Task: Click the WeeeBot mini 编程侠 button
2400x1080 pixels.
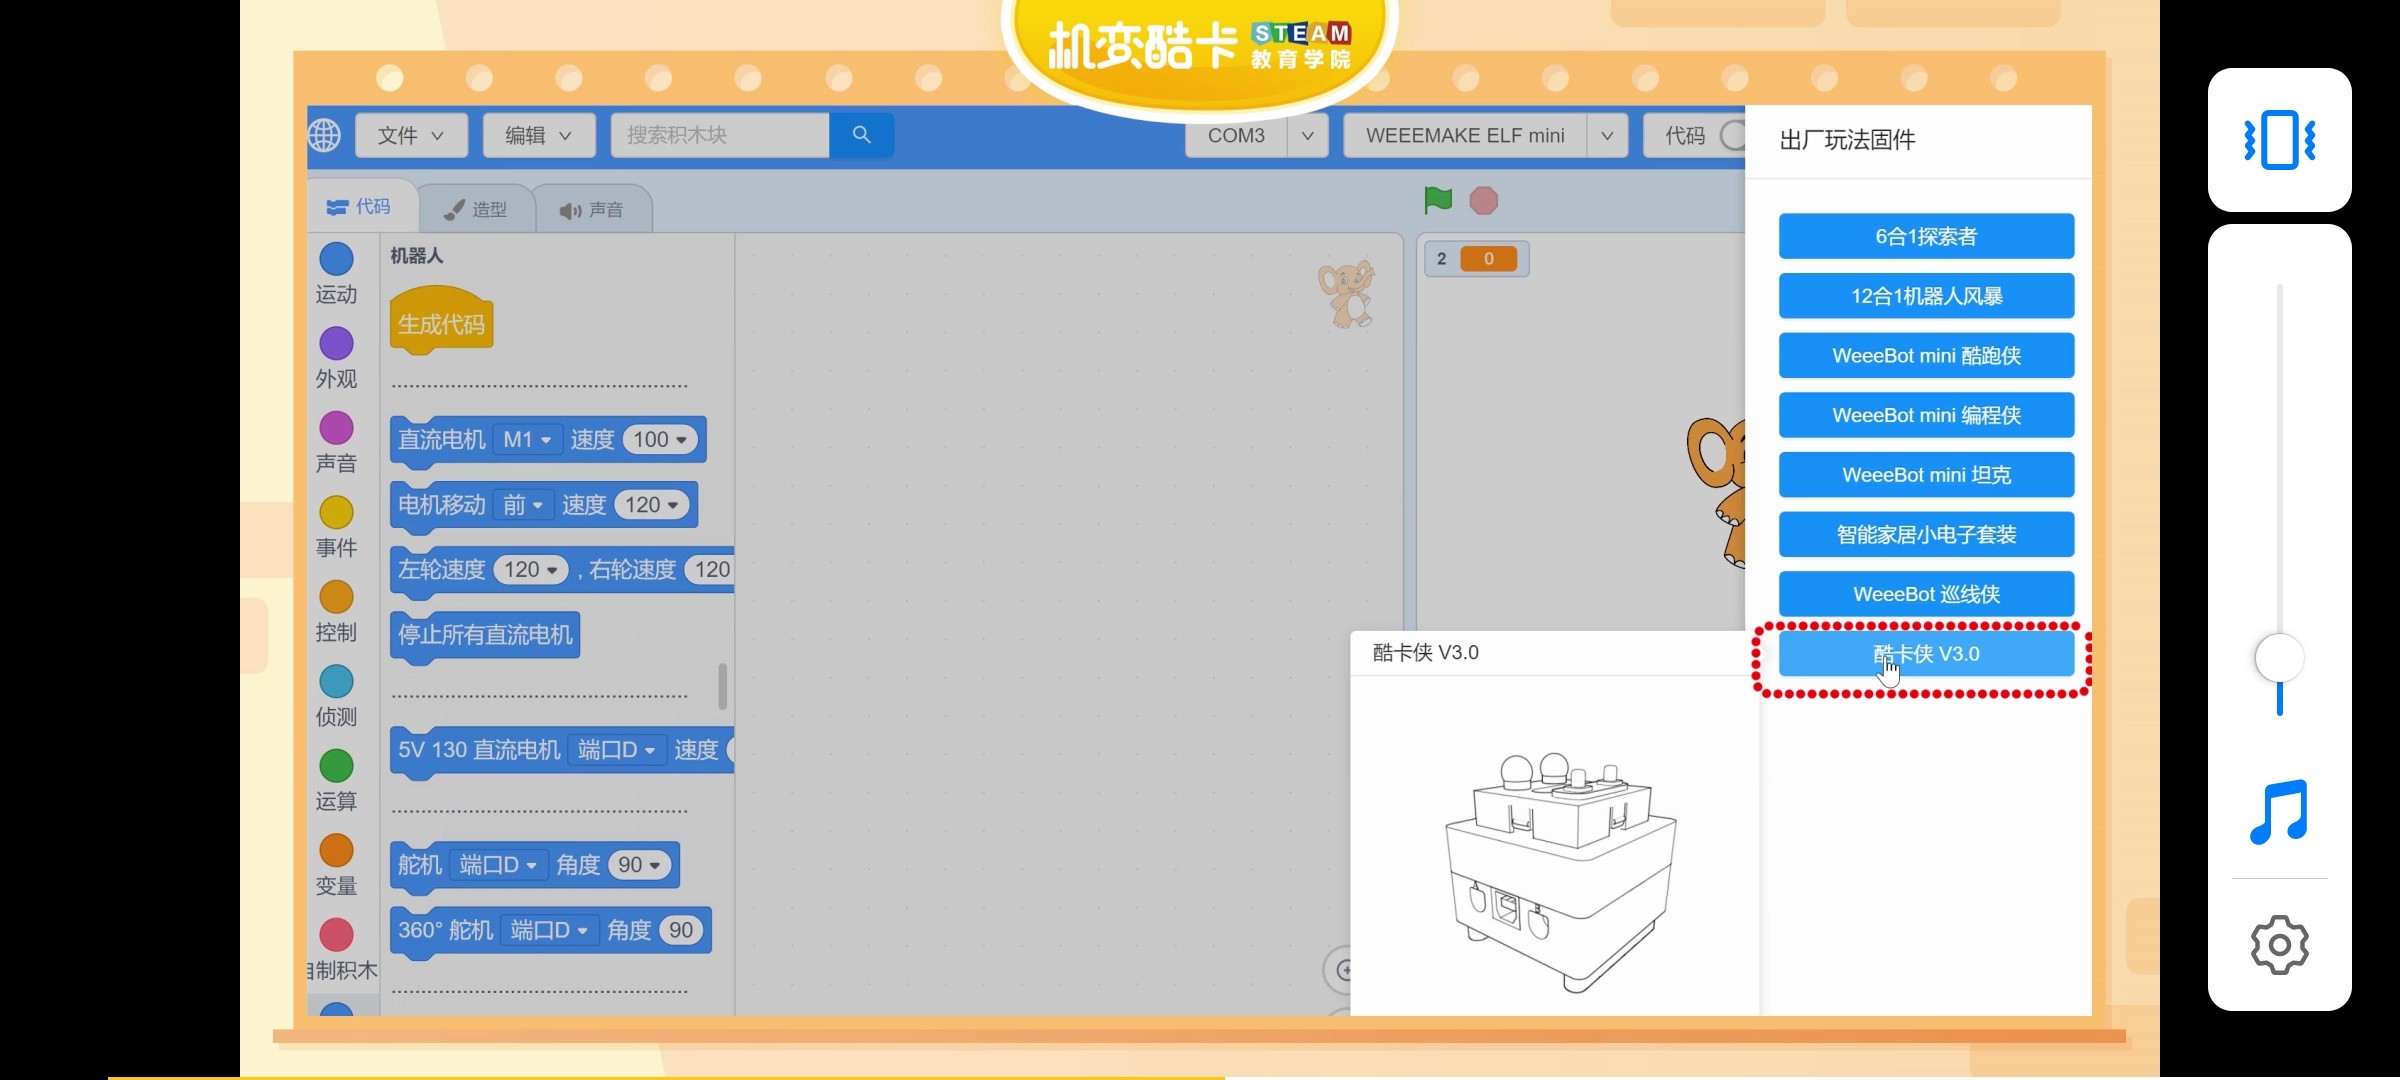Action: click(1926, 415)
